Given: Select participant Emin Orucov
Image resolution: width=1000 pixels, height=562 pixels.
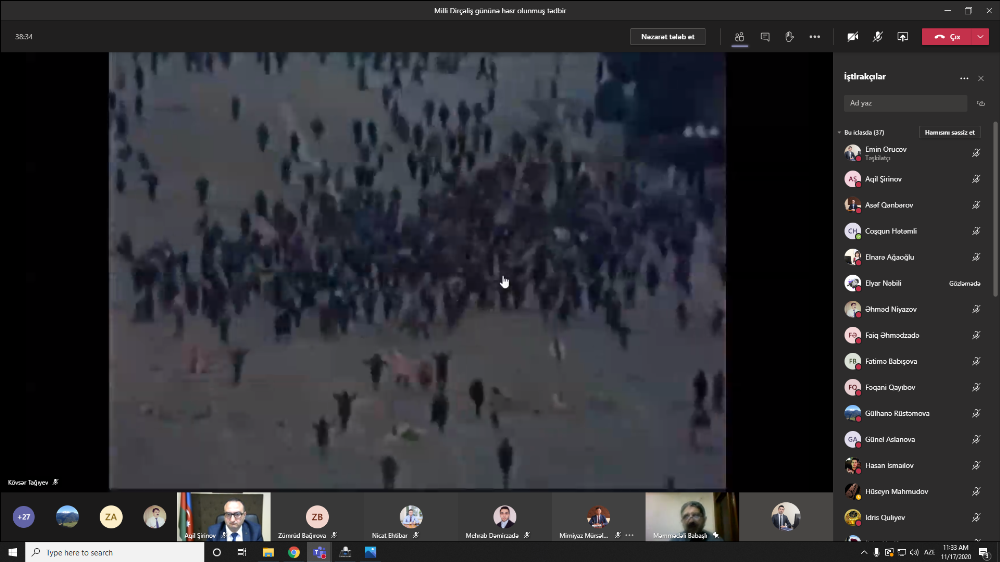Looking at the screenshot, I should 913,153.
